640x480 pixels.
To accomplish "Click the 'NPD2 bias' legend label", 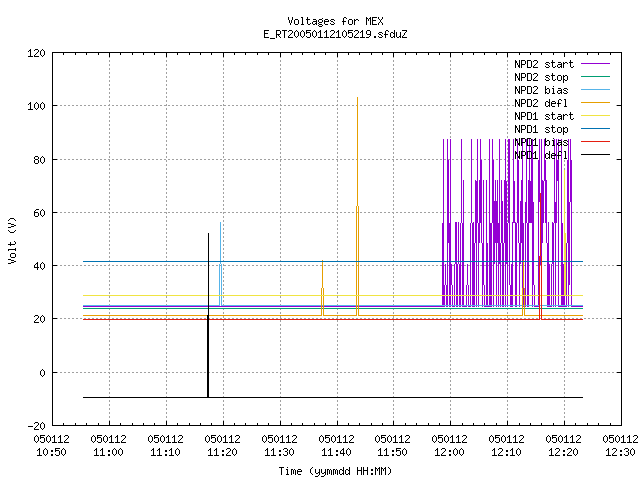I will pyautogui.click(x=541, y=90).
